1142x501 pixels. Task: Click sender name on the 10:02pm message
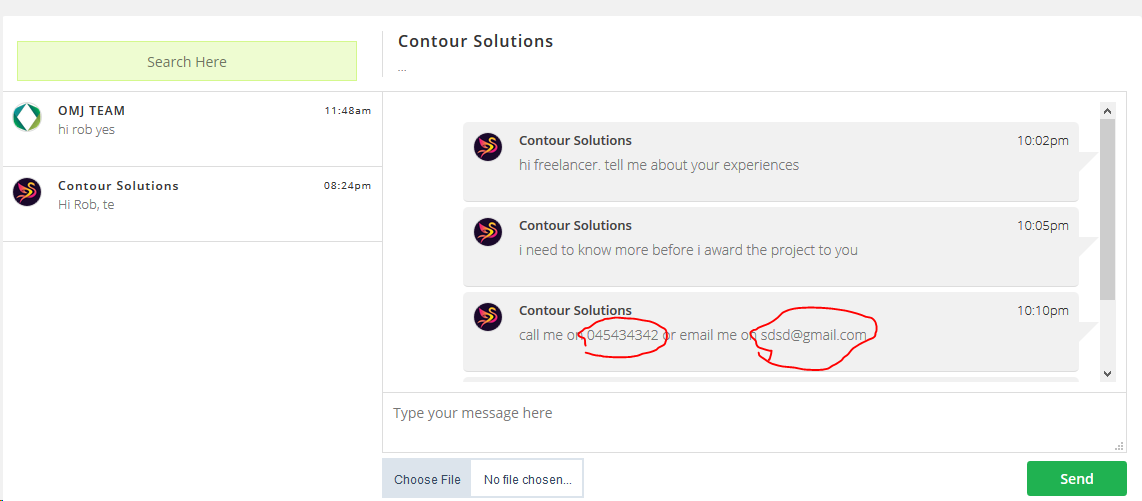[x=575, y=140]
